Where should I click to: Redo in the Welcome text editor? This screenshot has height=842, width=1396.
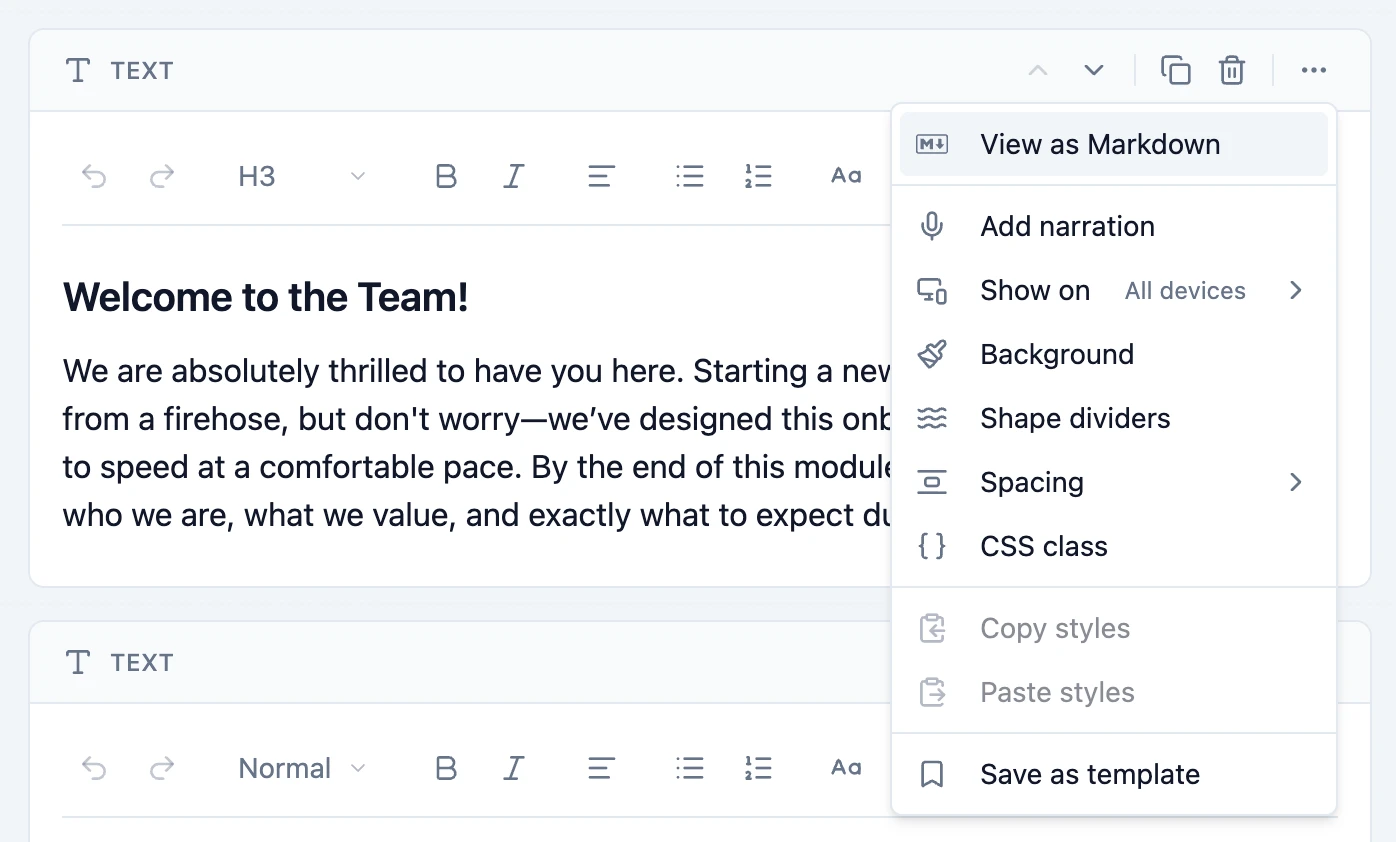(x=162, y=177)
